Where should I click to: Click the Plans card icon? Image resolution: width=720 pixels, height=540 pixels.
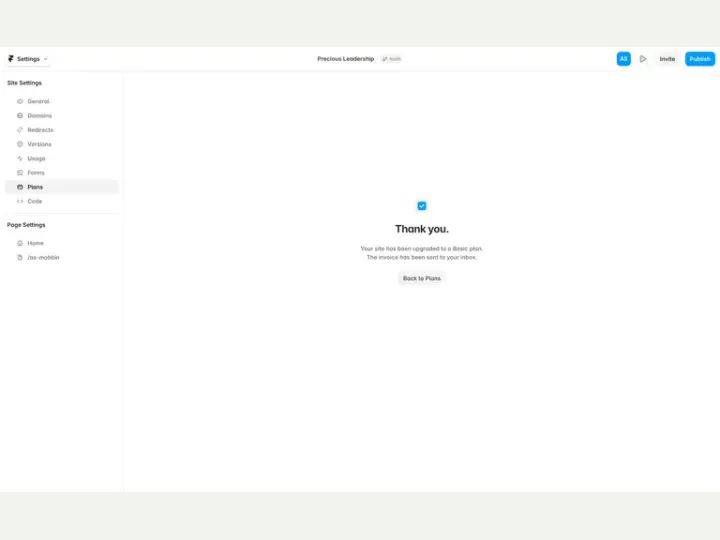pos(20,187)
